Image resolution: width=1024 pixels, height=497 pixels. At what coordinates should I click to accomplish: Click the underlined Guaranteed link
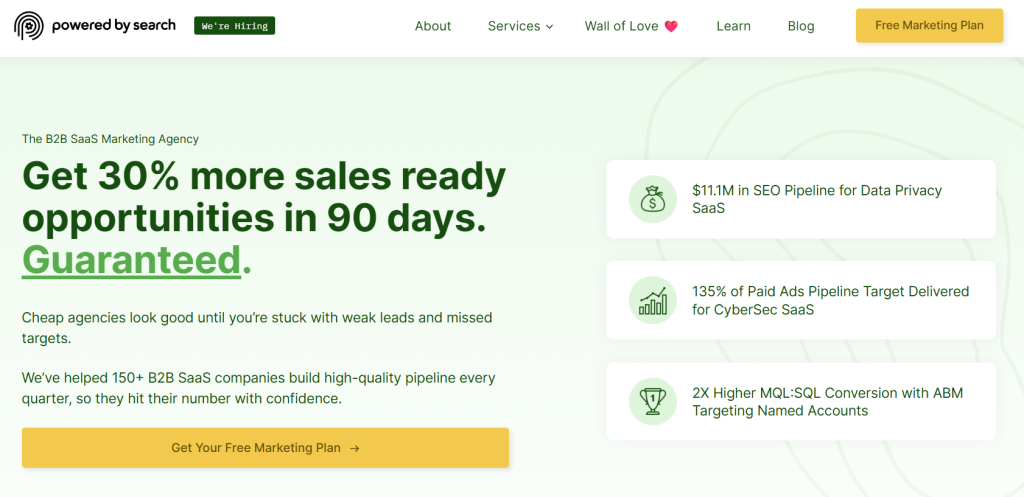[x=131, y=259]
